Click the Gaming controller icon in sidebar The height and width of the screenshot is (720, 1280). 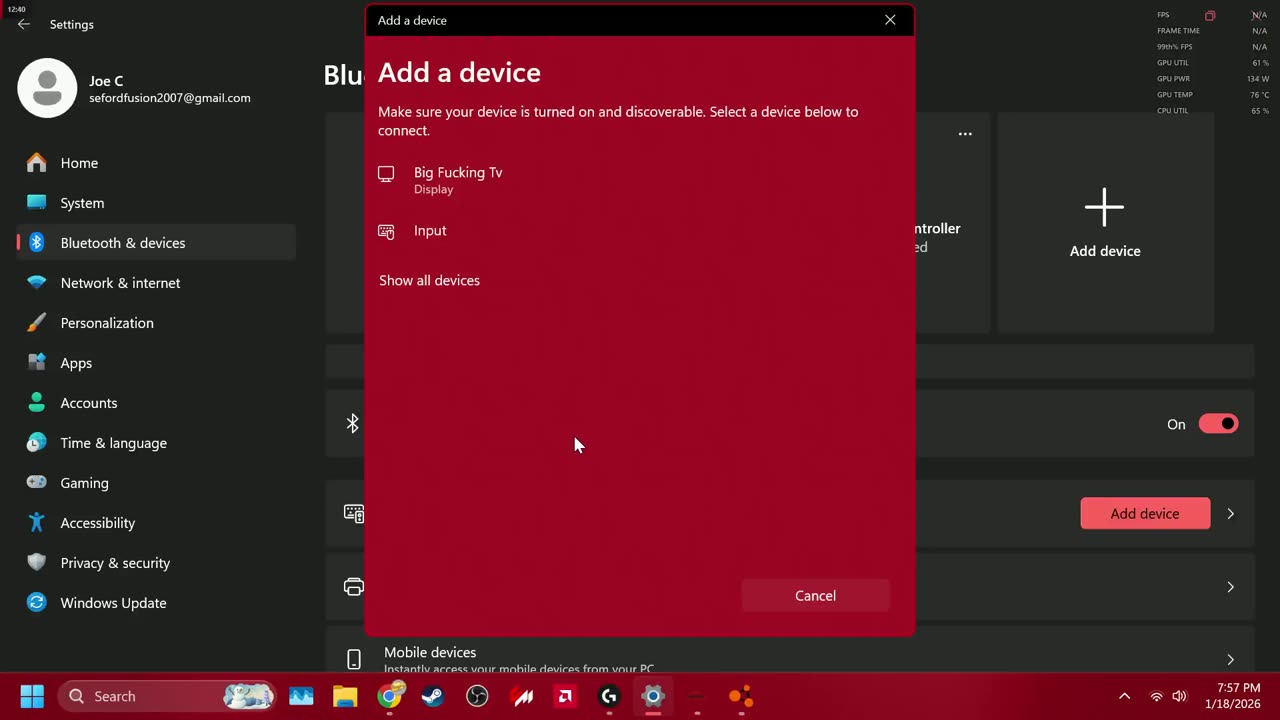coord(37,483)
